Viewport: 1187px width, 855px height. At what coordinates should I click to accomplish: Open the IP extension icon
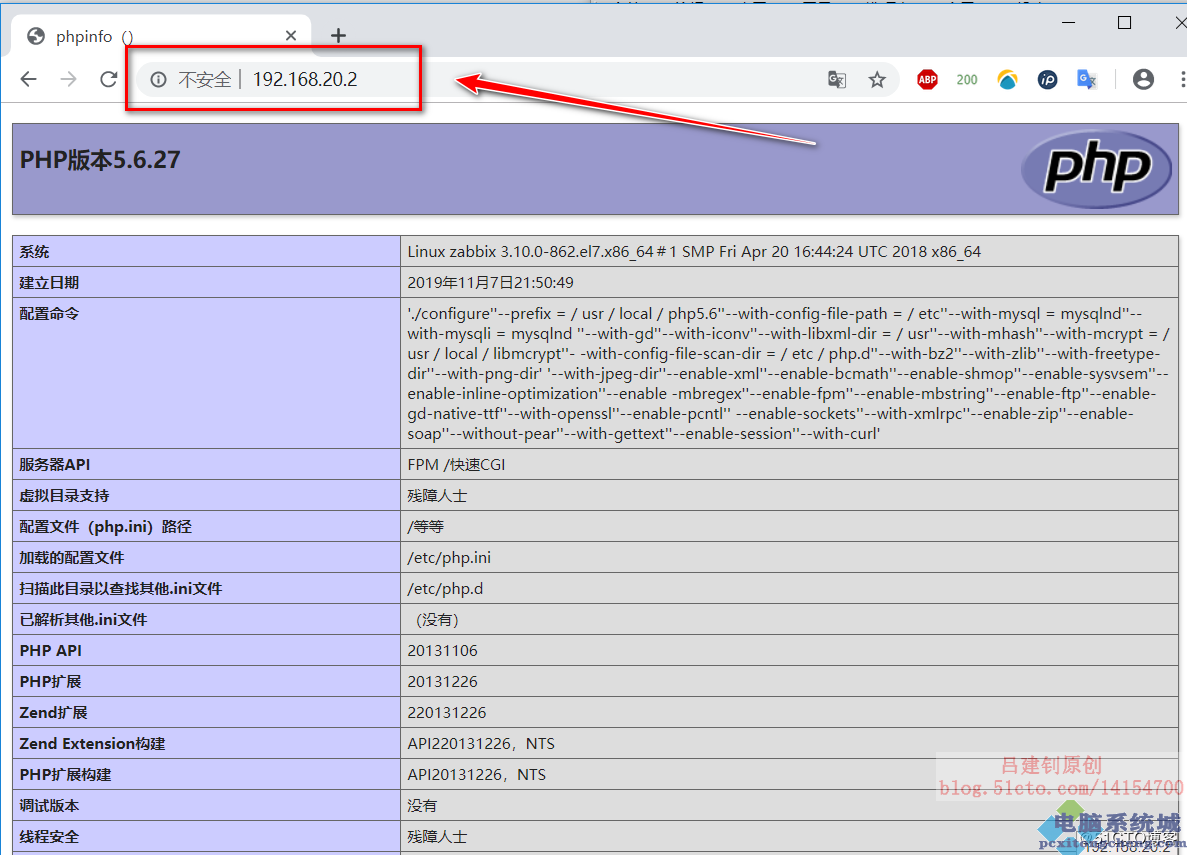(1047, 80)
